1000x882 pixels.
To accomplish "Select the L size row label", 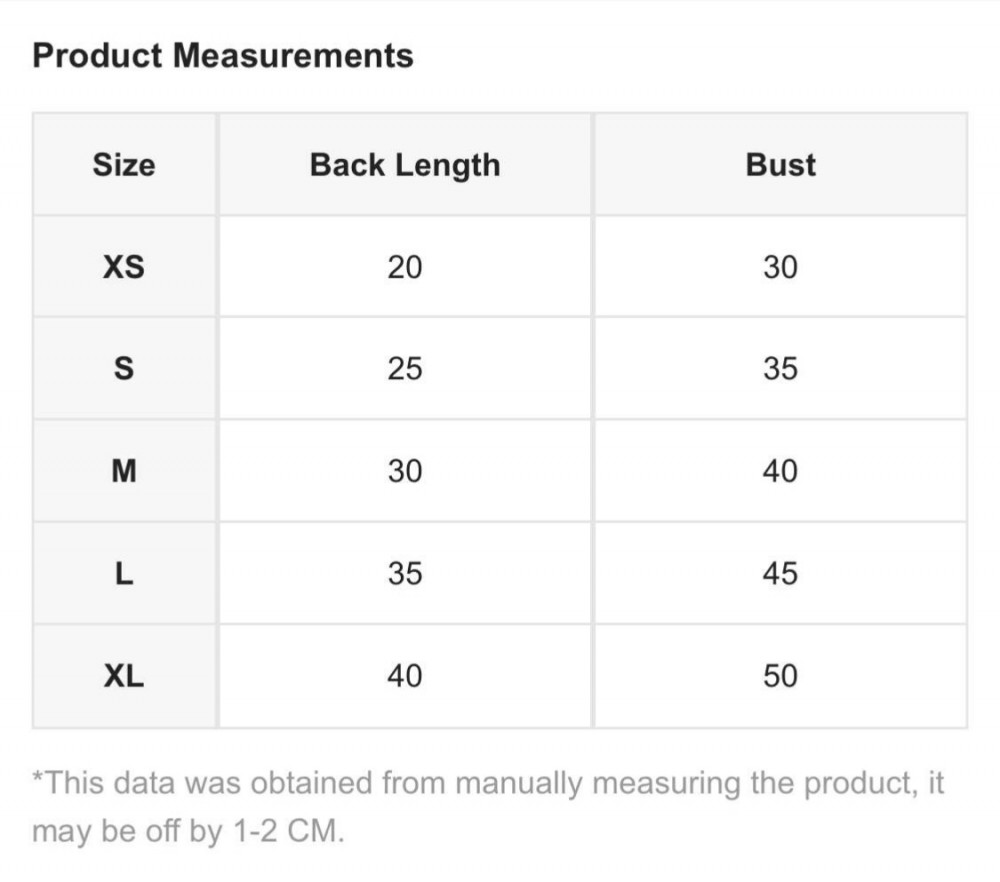I will [124, 574].
